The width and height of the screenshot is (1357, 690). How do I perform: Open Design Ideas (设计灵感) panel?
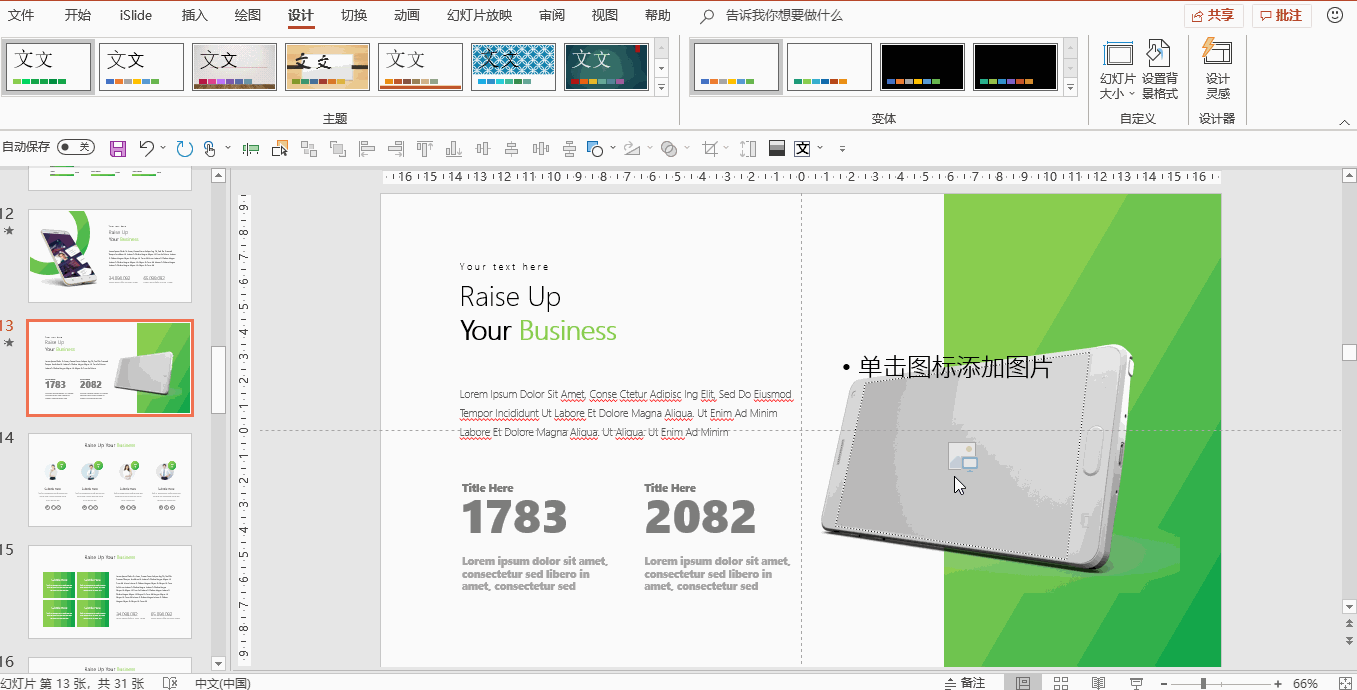[1217, 68]
